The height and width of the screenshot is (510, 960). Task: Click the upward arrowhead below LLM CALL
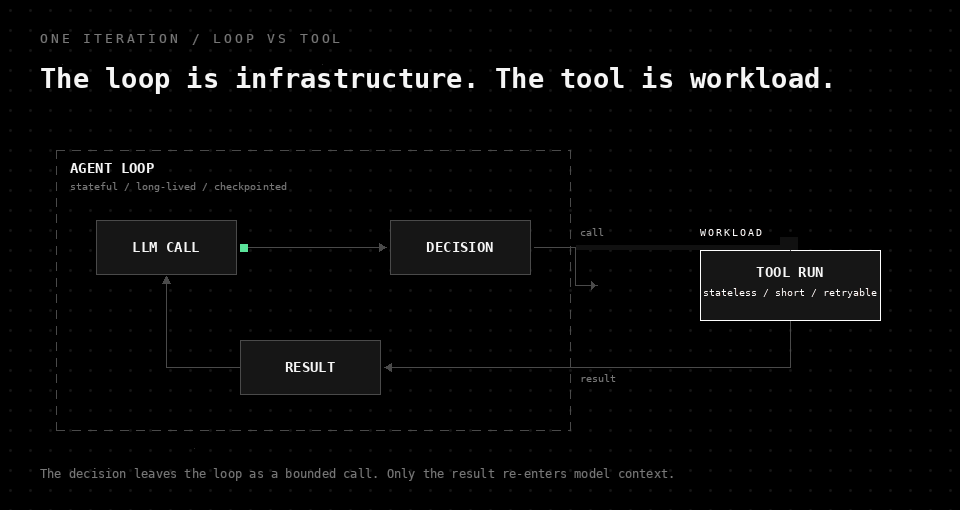click(x=166, y=280)
